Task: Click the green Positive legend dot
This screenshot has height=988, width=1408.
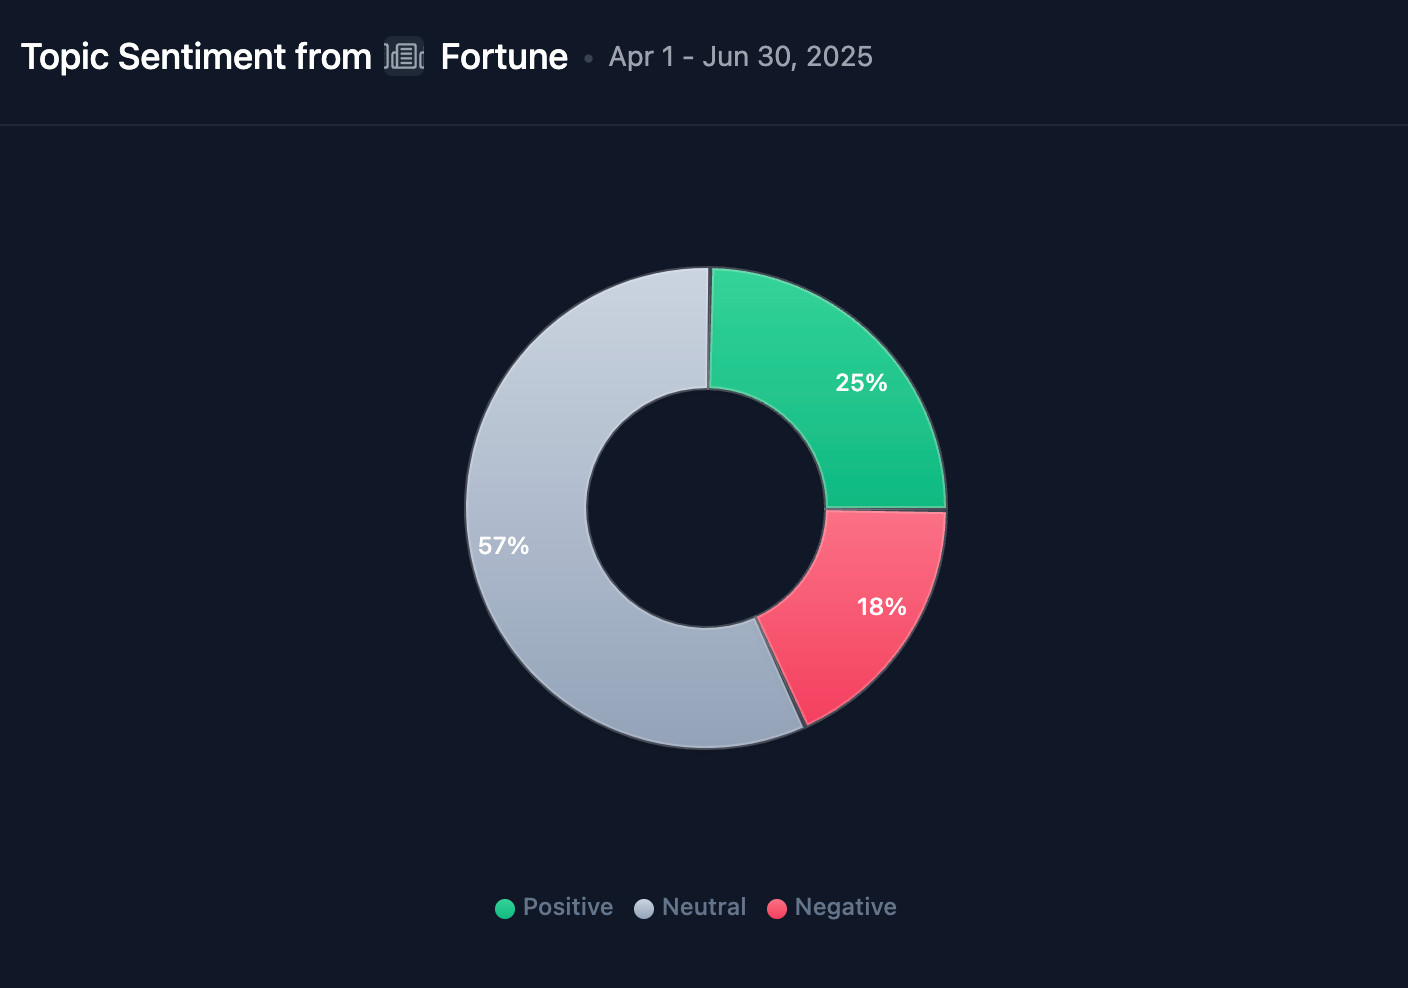Action: coord(505,908)
